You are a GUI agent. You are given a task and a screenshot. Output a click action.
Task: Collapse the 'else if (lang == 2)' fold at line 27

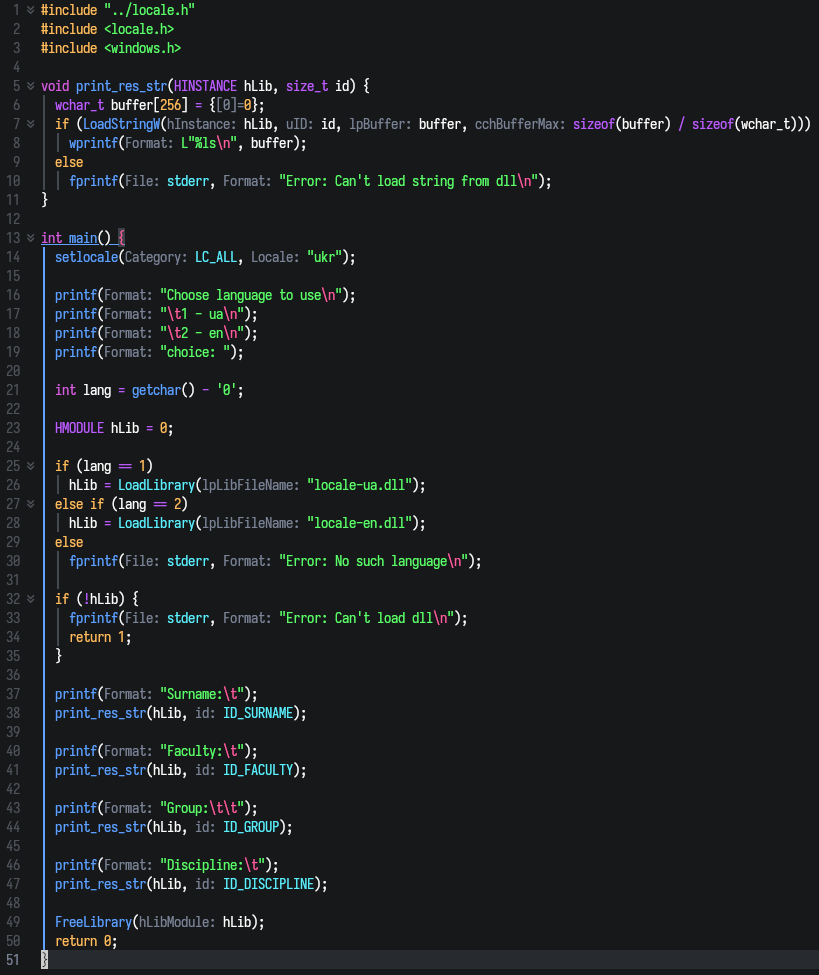(x=30, y=504)
